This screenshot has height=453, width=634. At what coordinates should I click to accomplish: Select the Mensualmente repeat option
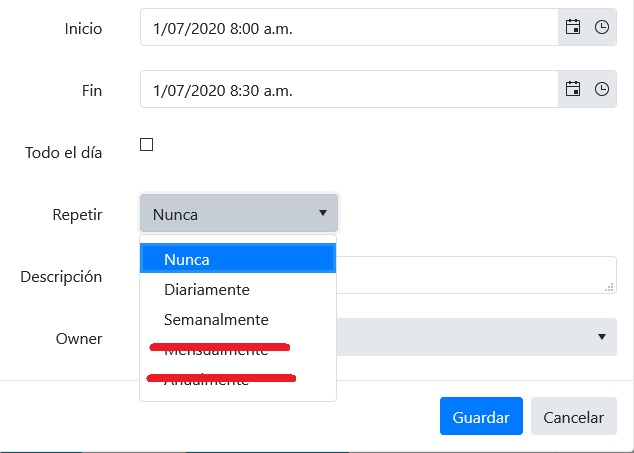237,351
